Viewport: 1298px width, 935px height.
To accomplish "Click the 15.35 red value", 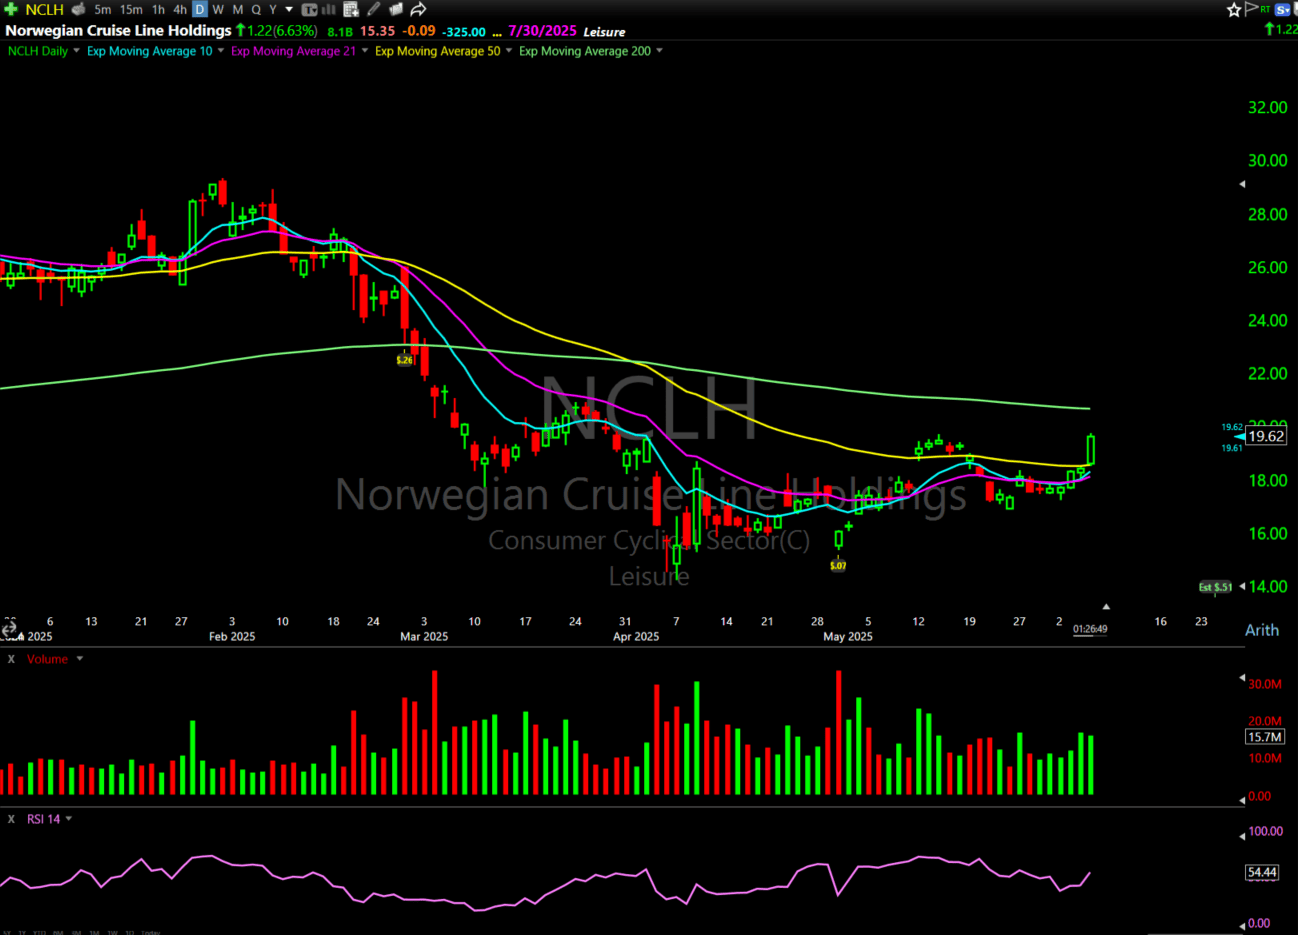I will pyautogui.click(x=377, y=31).
